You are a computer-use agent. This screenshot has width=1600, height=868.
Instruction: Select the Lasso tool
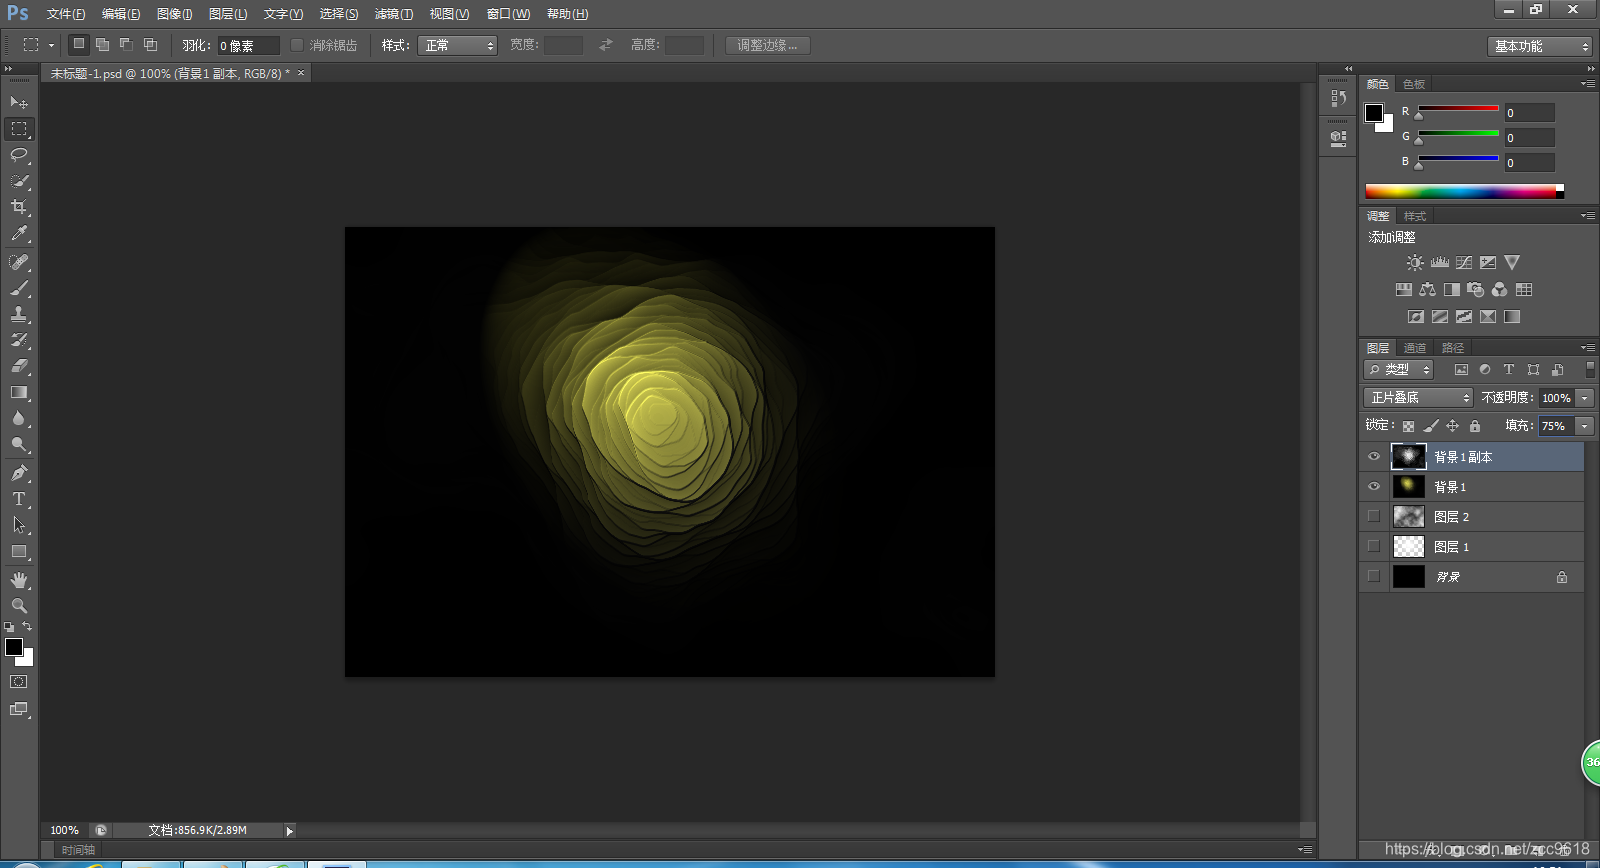19,155
